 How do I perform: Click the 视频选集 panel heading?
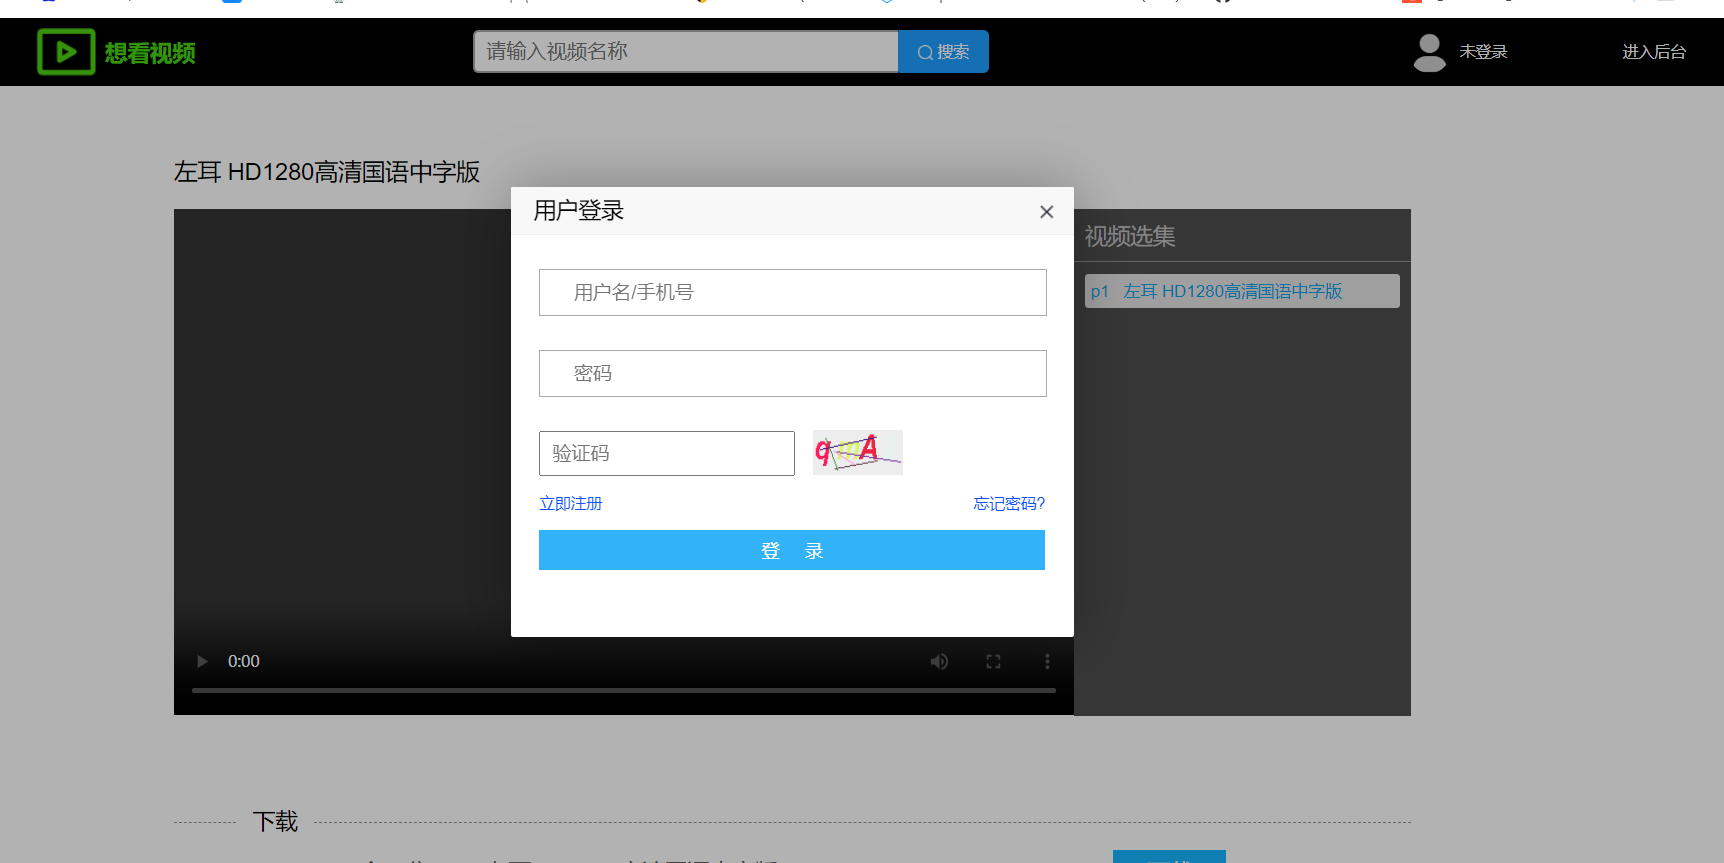(1130, 236)
